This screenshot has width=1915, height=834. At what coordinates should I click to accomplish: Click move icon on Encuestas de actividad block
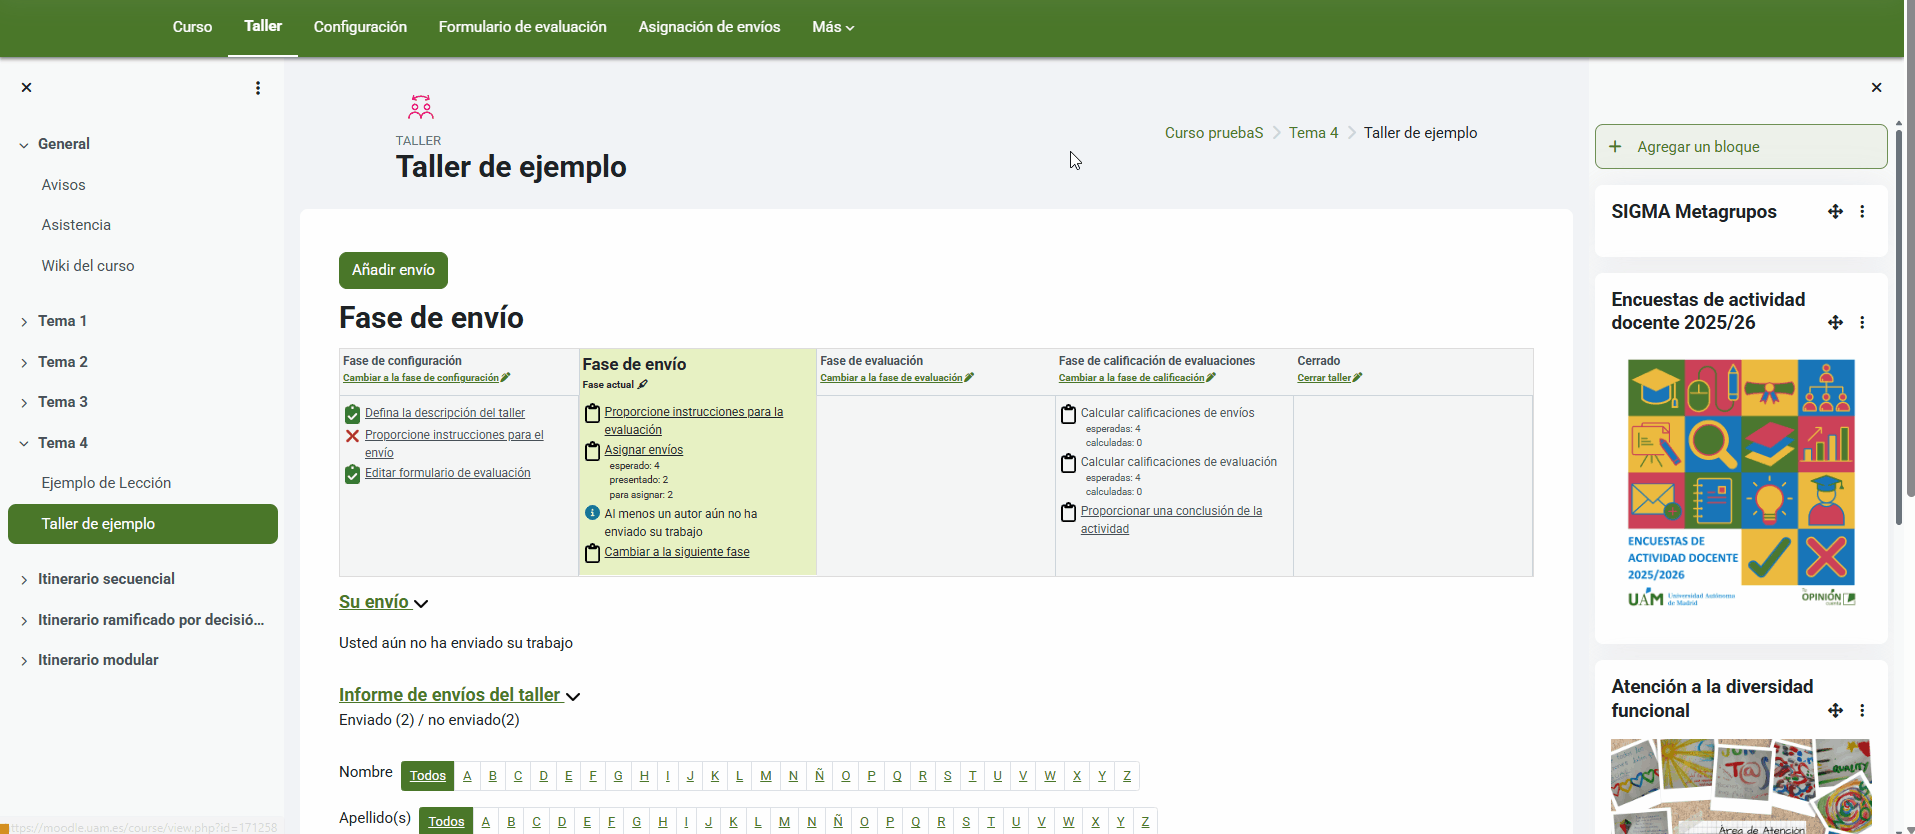point(1835,323)
